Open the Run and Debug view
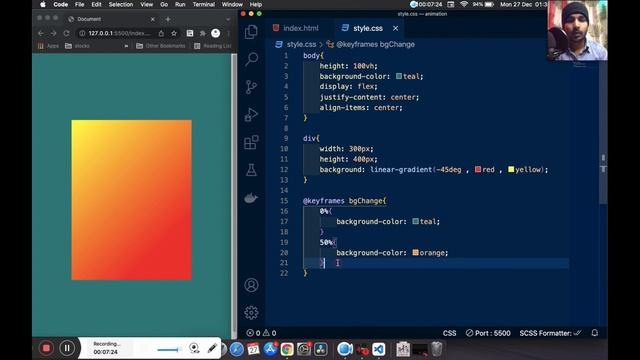Screen dimensions: 640x360 251,115
